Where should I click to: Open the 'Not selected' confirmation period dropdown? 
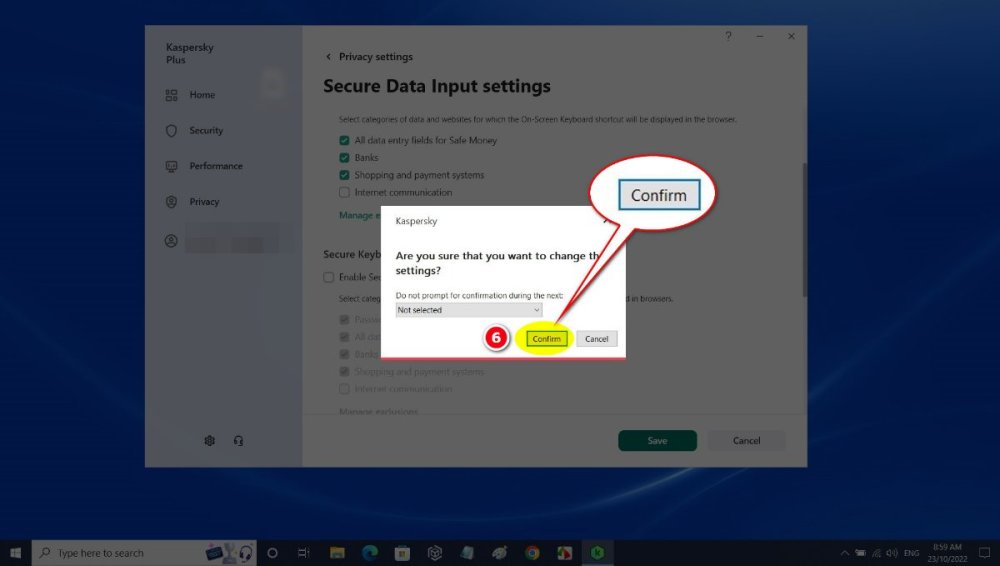tap(469, 310)
